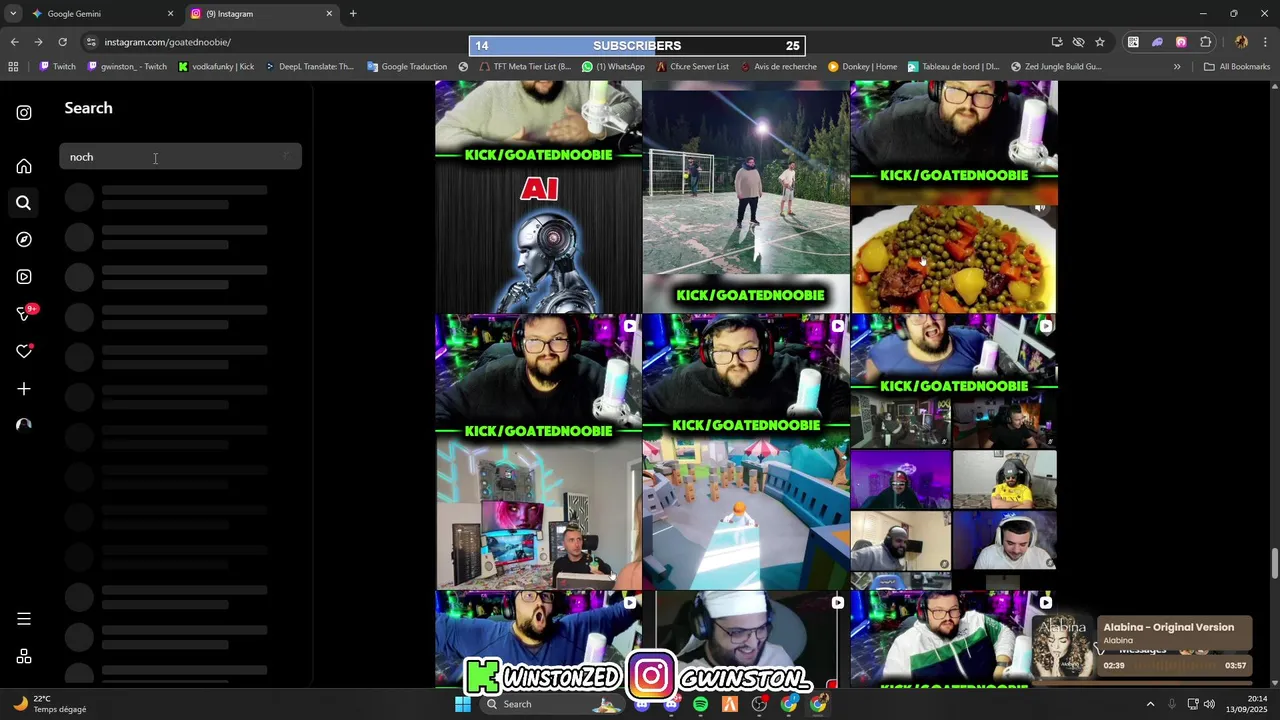Open a new browser tab
The width and height of the screenshot is (1280, 720).
(353, 14)
